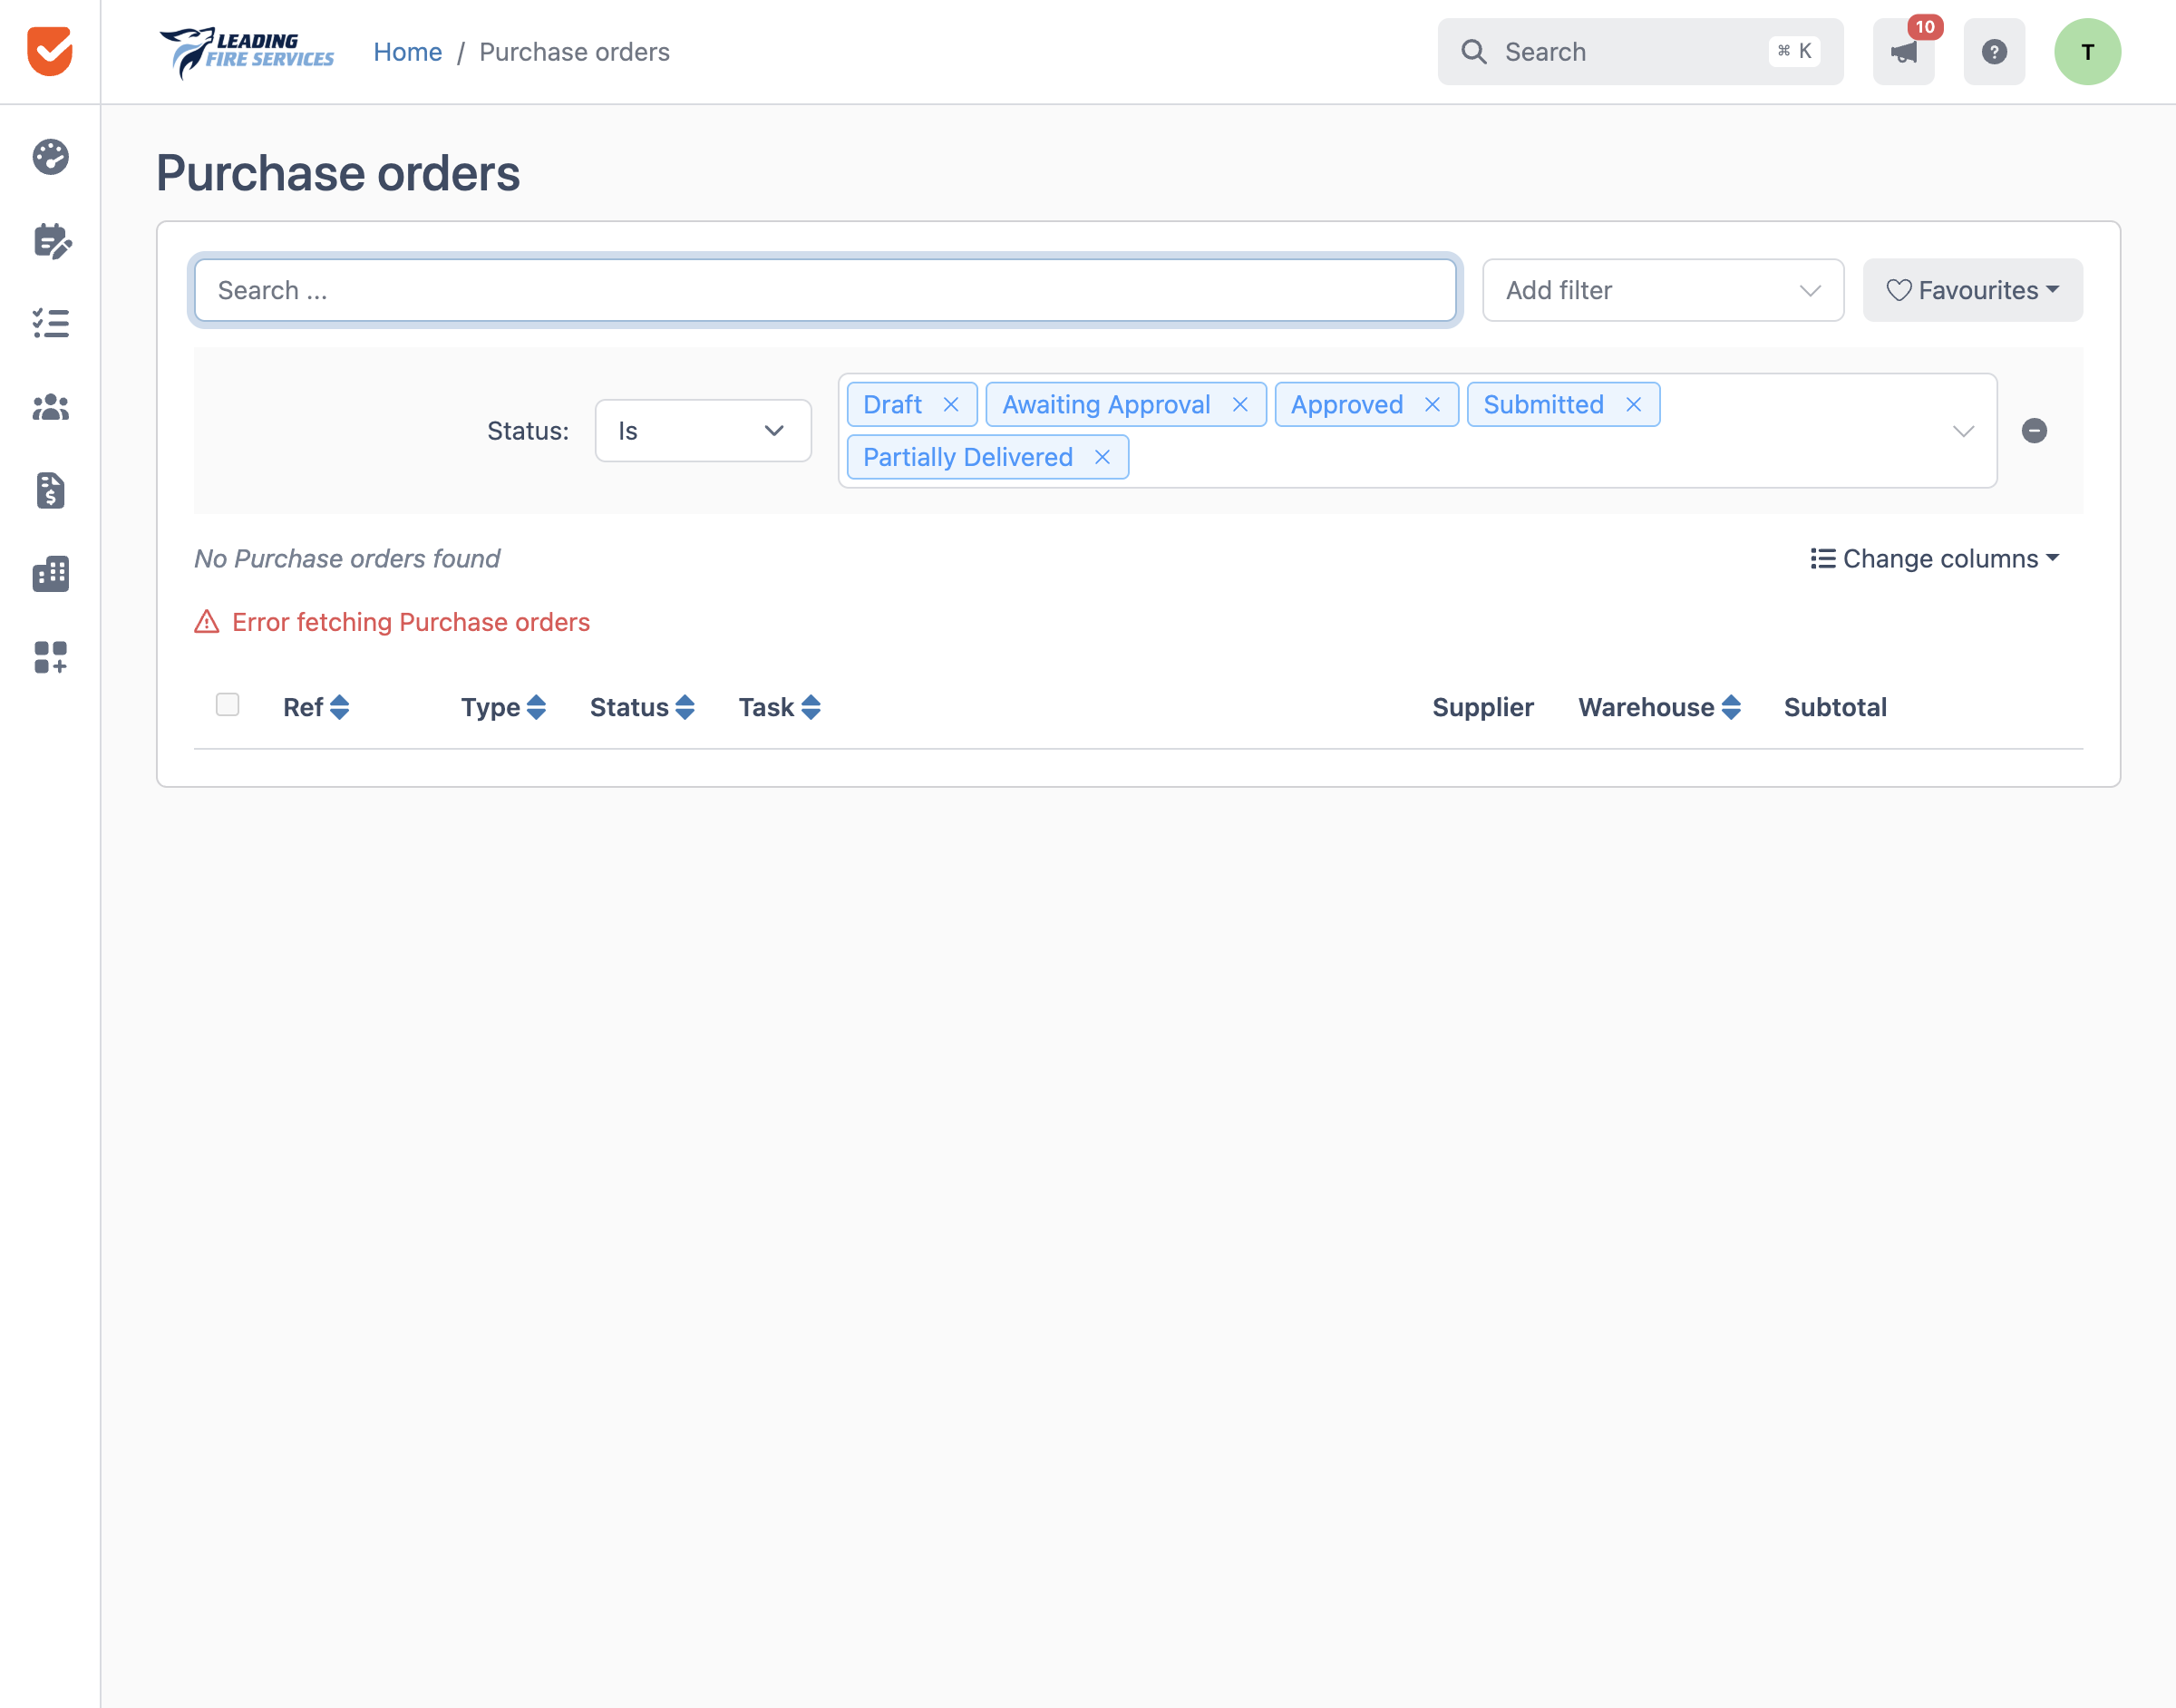Viewport: 2176px width, 1708px height.
Task: Open the orange shield app logo
Action: tap(50, 51)
